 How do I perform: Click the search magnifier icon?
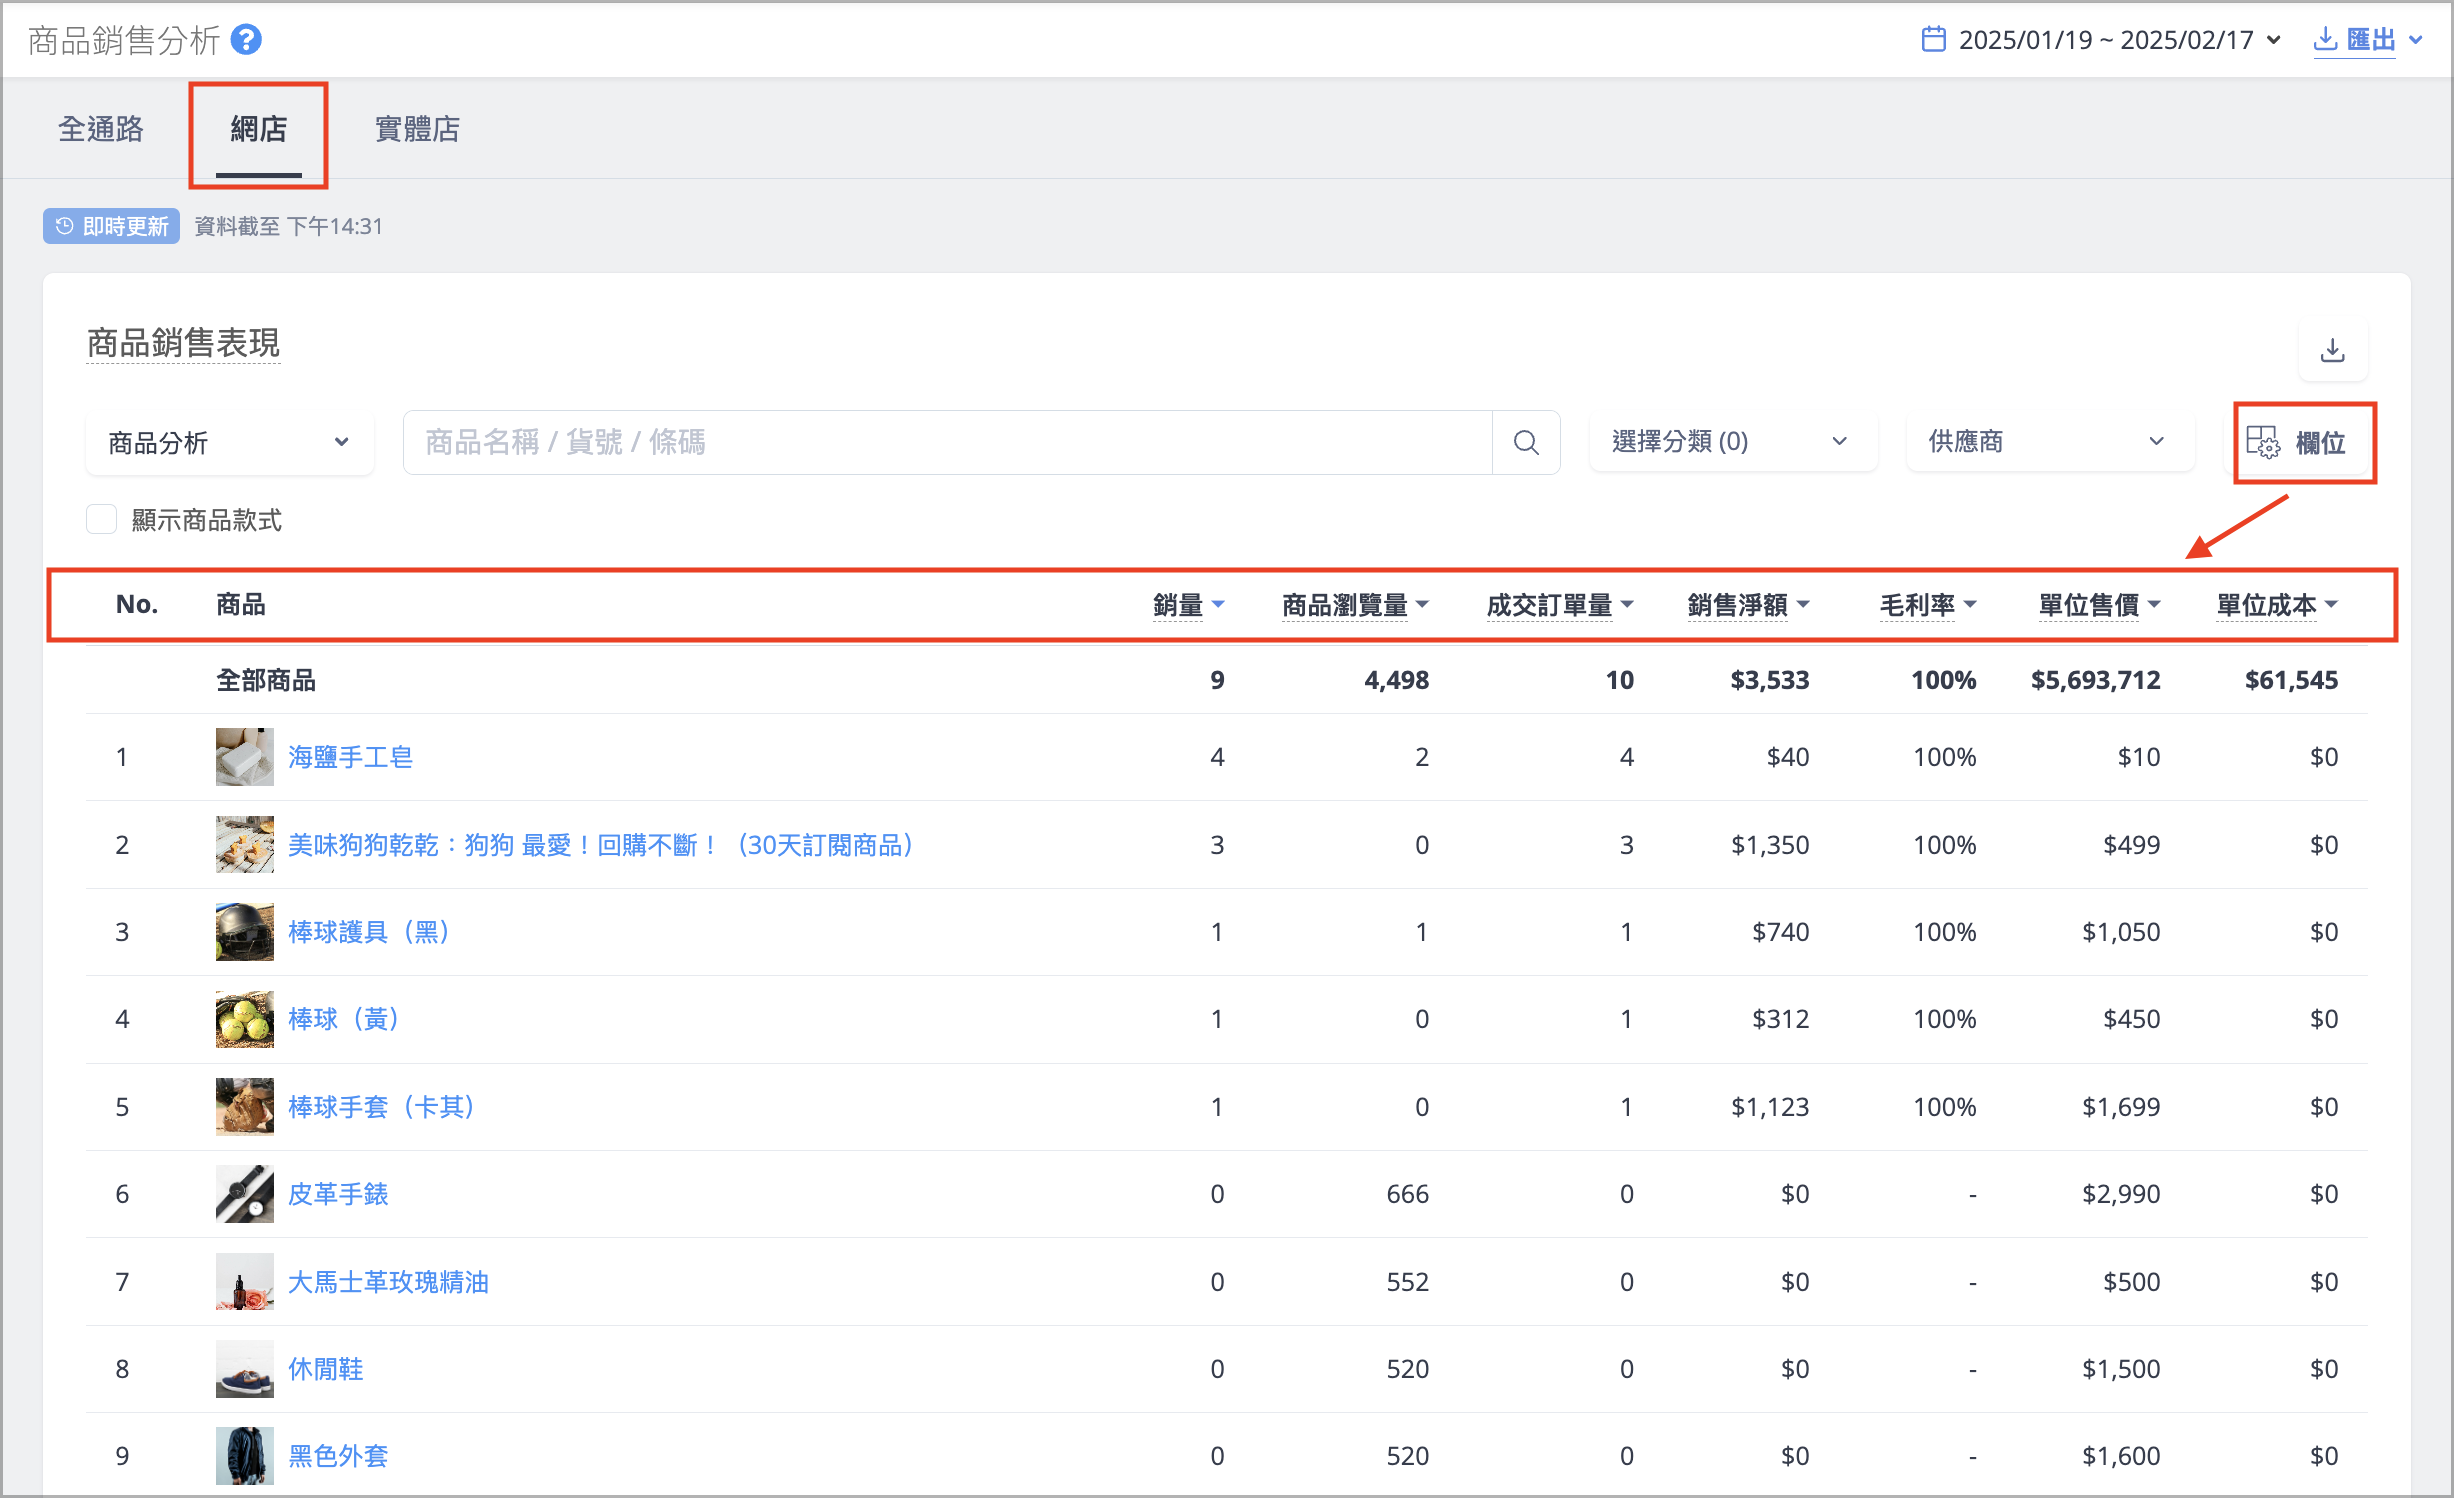pyautogui.click(x=1526, y=442)
